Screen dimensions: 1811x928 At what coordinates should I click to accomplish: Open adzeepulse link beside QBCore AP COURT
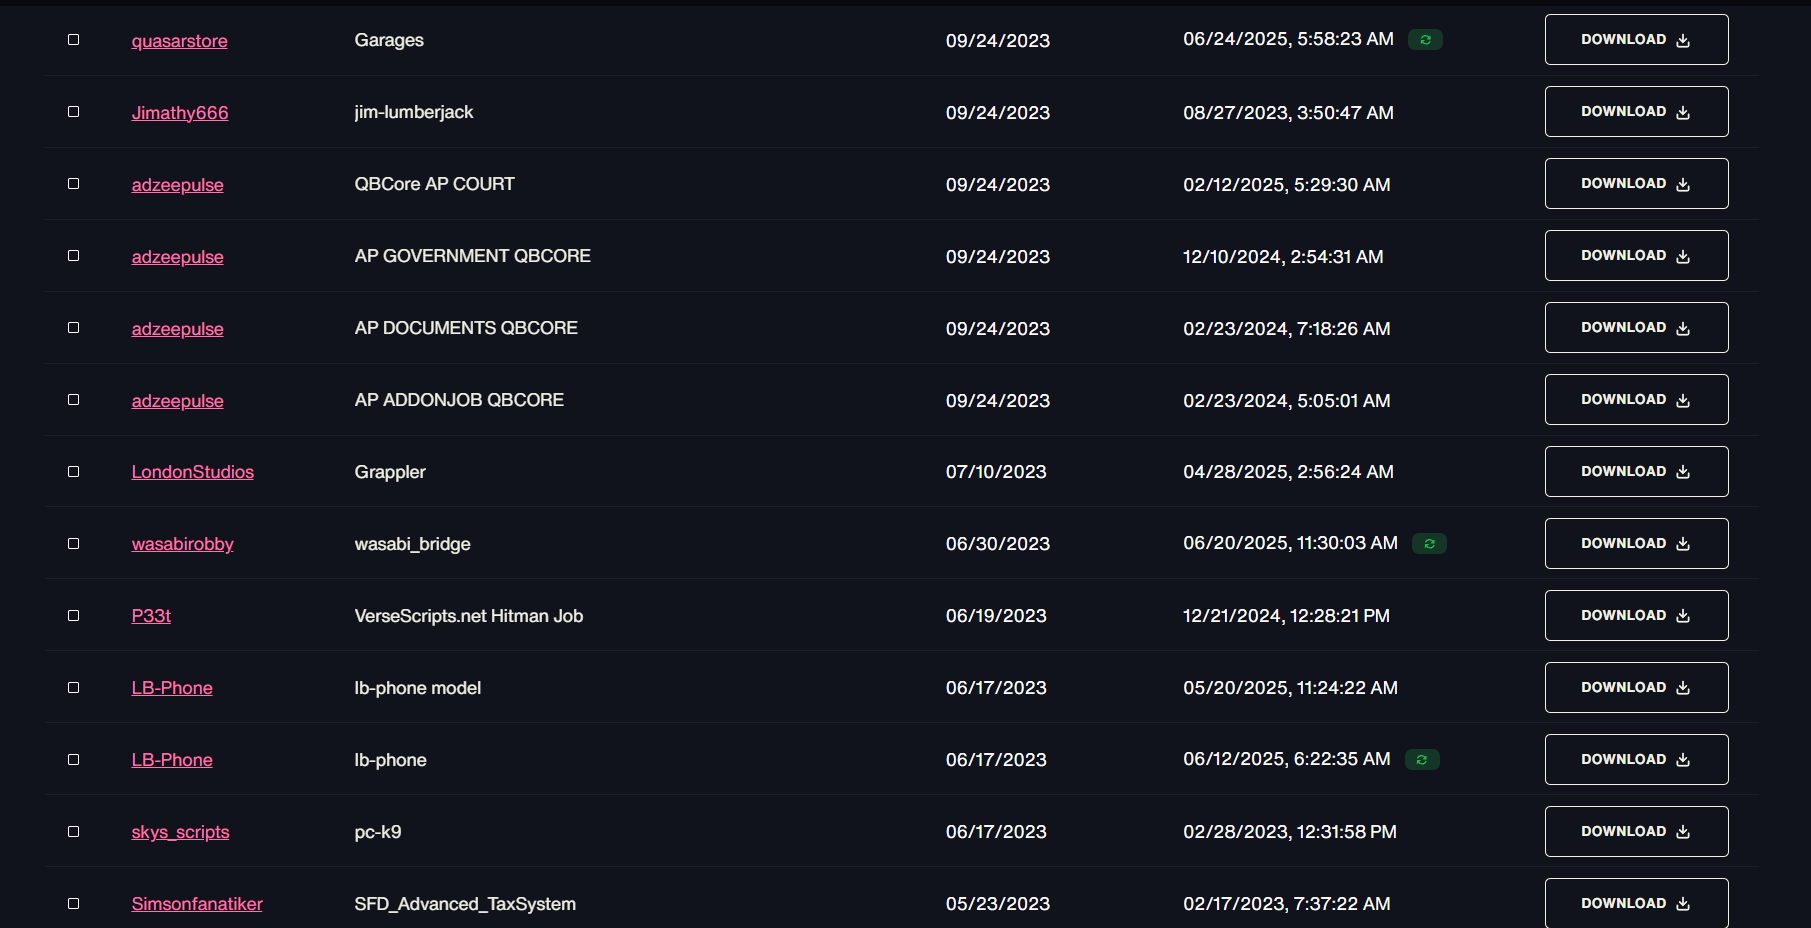point(178,185)
